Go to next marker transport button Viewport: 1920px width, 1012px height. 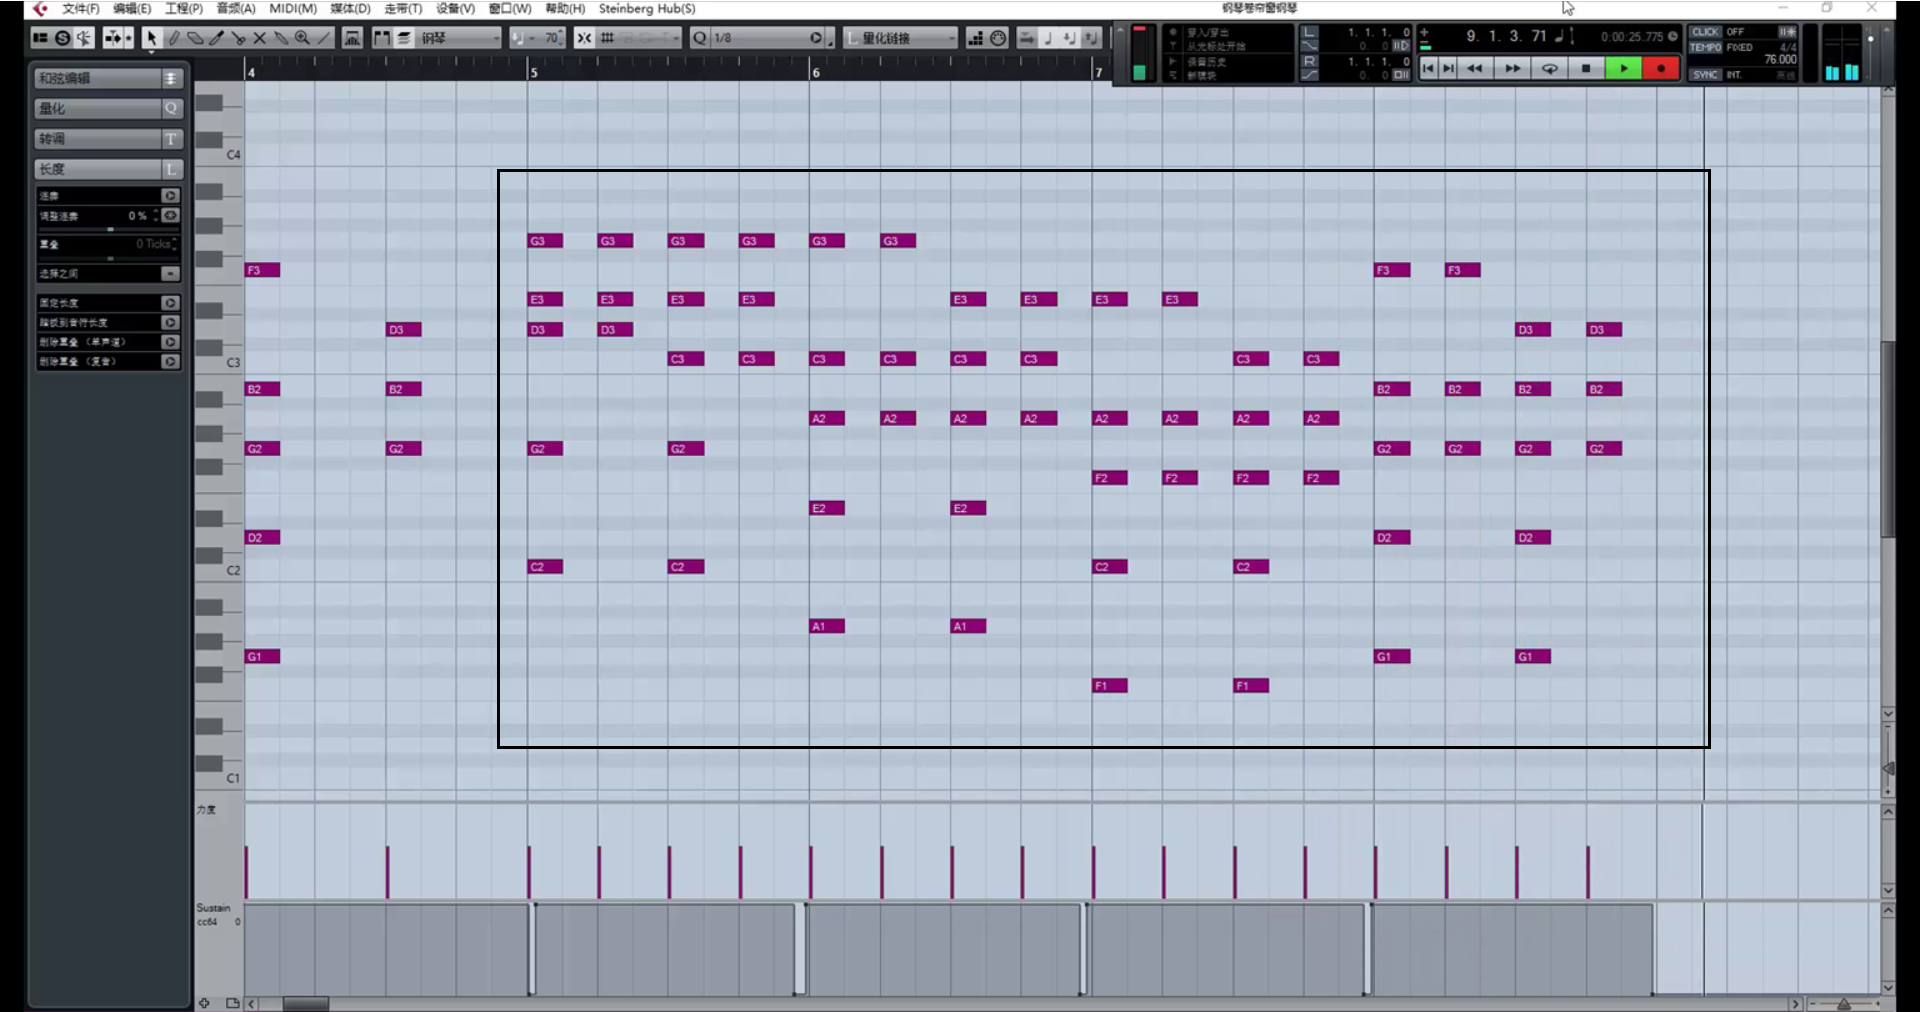coord(1449,68)
